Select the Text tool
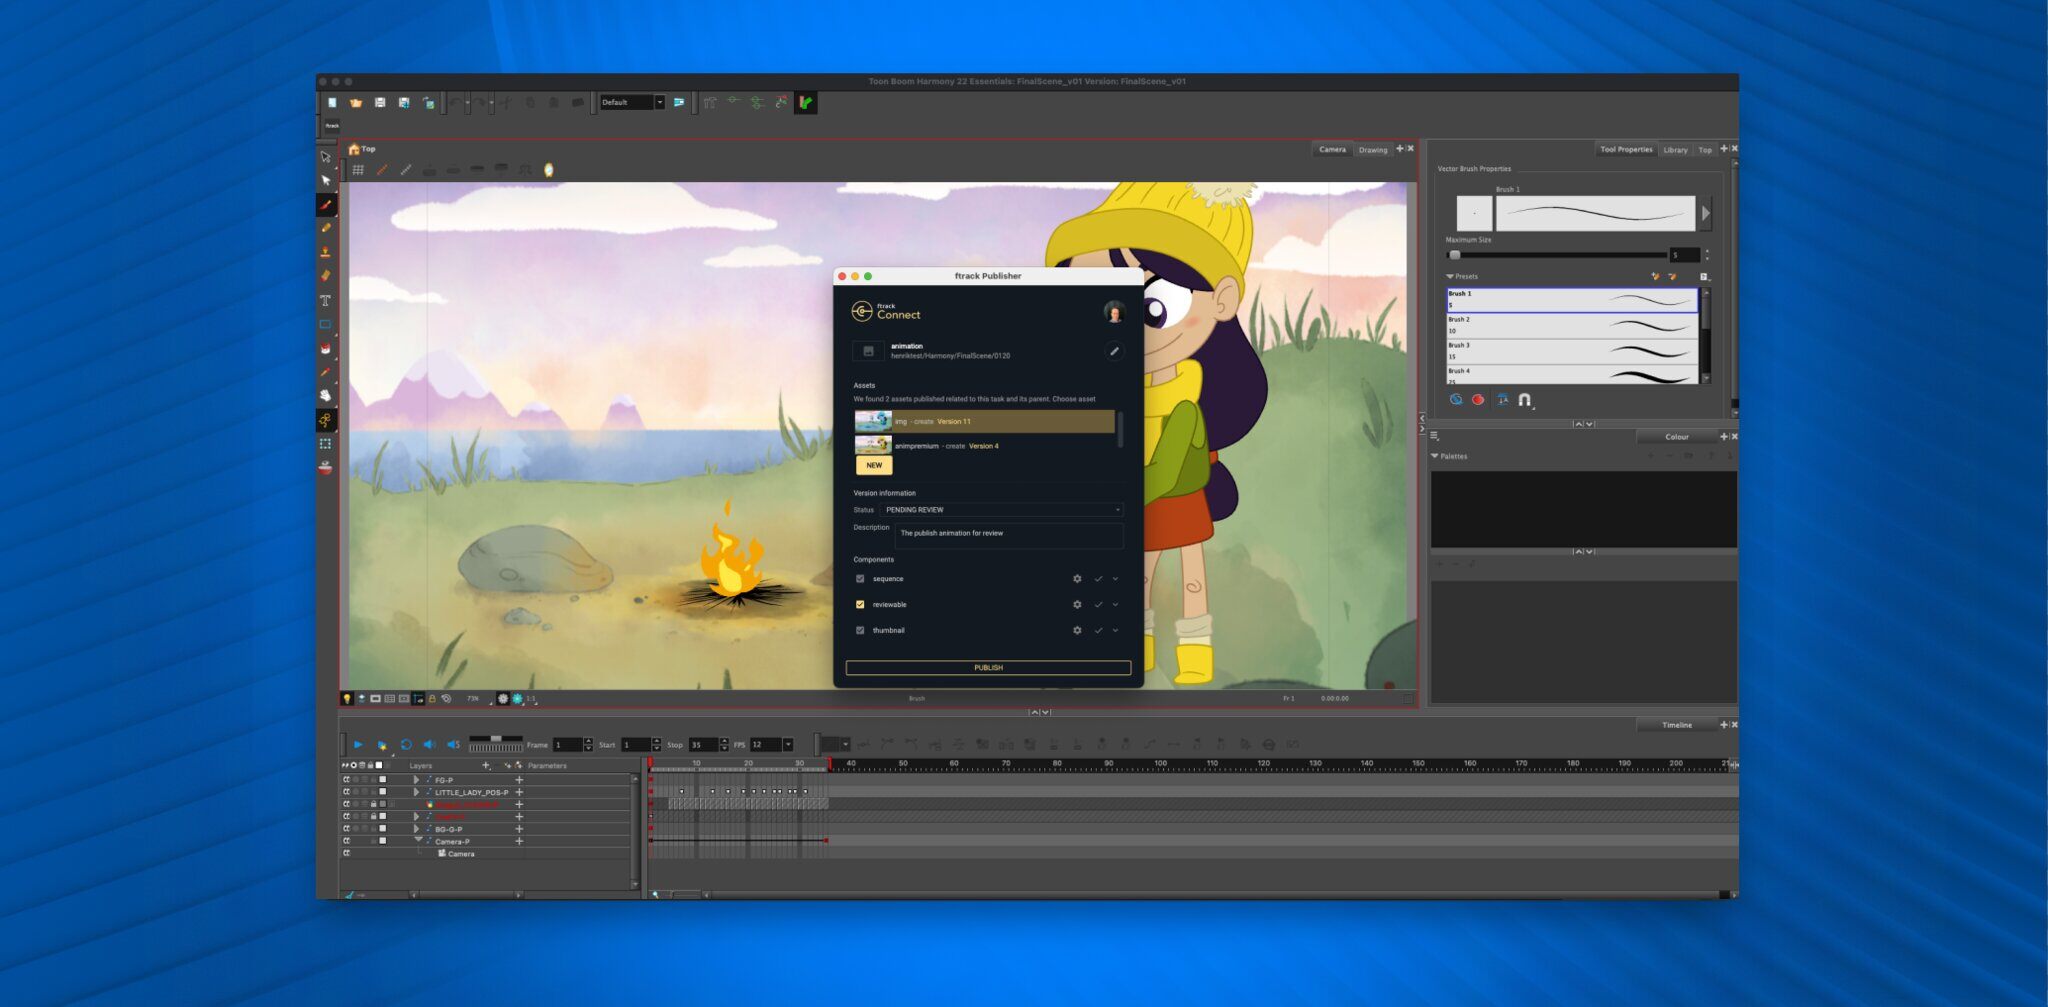 tap(326, 301)
